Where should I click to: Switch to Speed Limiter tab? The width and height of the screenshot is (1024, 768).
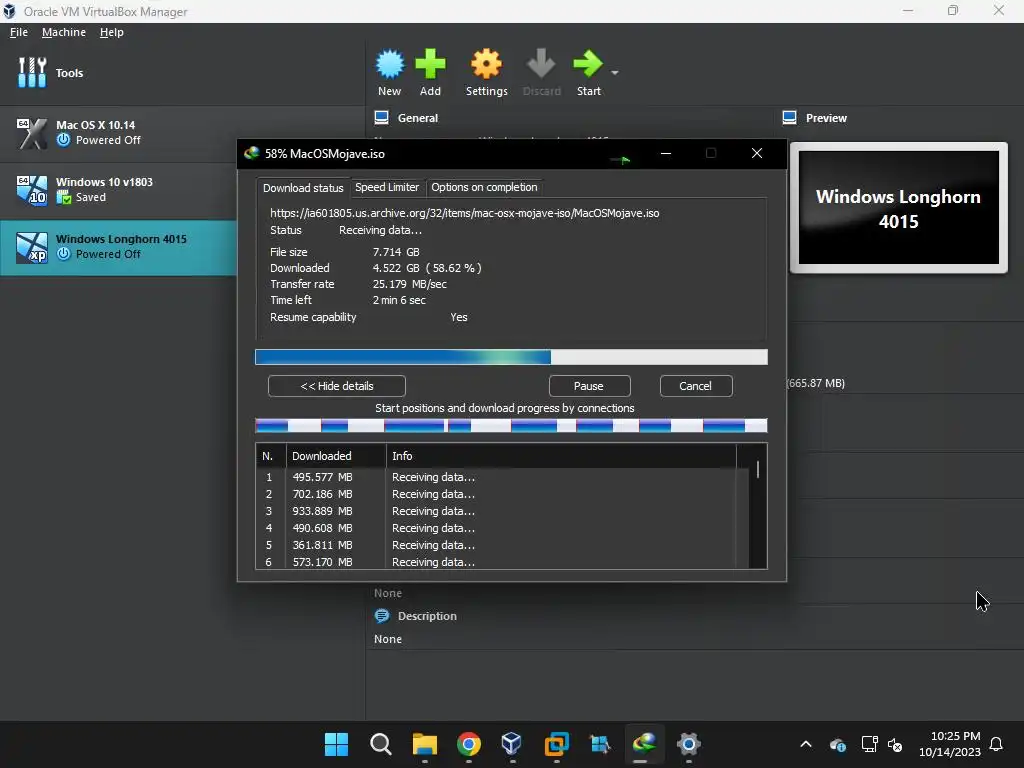point(387,187)
